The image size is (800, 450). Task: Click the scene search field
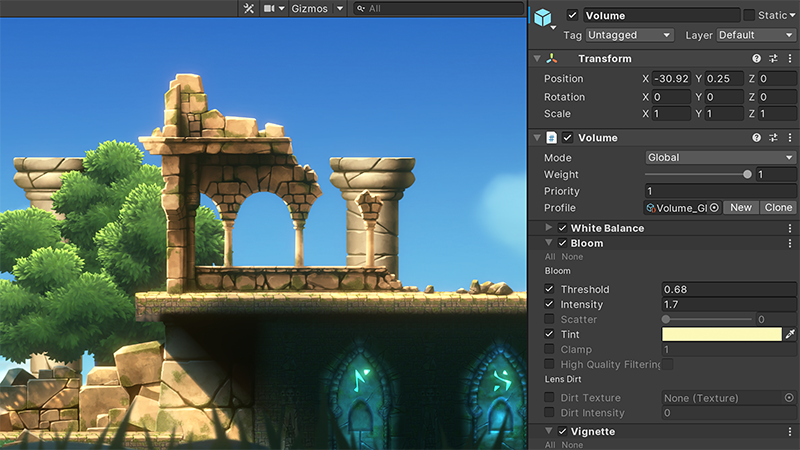(440, 8)
